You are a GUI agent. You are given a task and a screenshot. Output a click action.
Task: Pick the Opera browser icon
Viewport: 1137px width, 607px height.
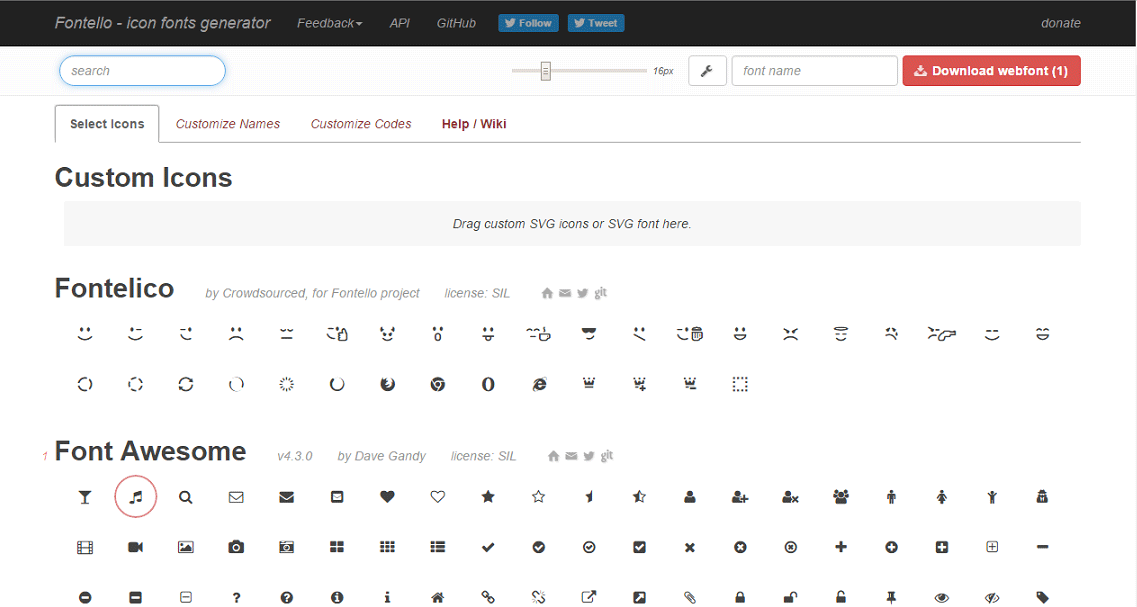(x=488, y=384)
